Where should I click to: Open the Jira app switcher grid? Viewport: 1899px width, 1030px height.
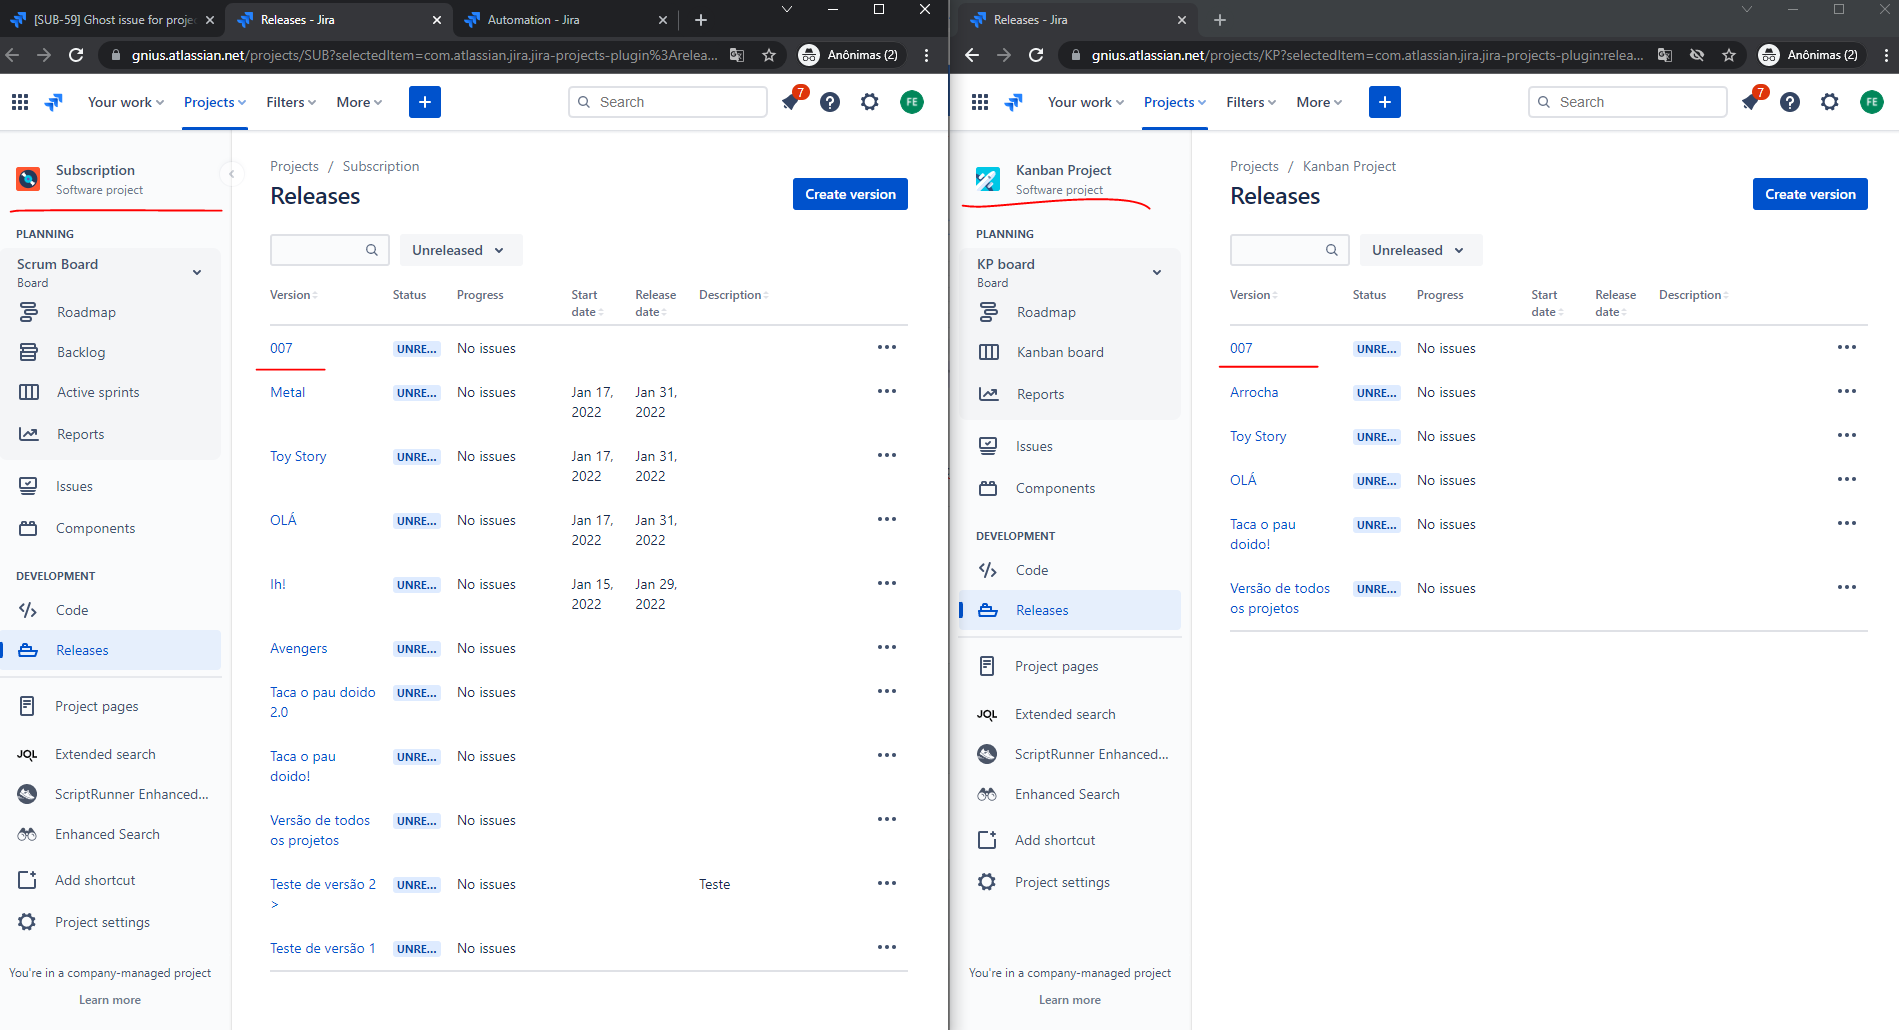click(x=19, y=101)
